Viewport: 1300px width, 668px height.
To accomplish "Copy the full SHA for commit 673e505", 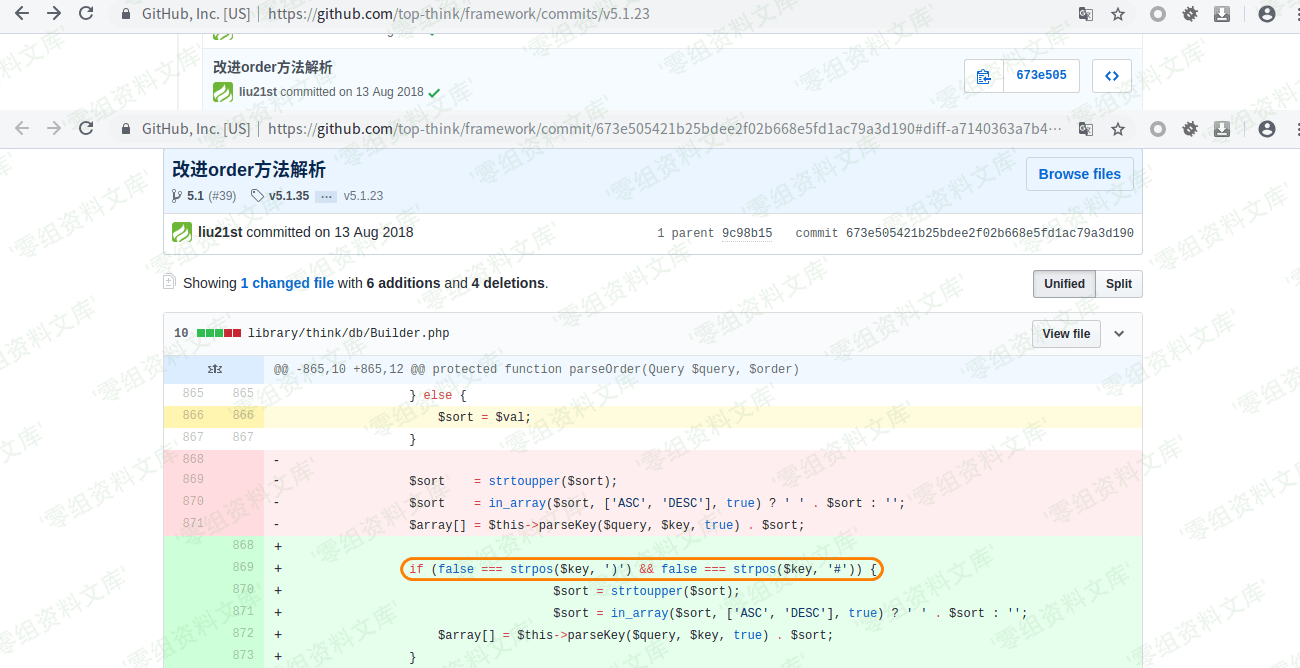I will 984,76.
